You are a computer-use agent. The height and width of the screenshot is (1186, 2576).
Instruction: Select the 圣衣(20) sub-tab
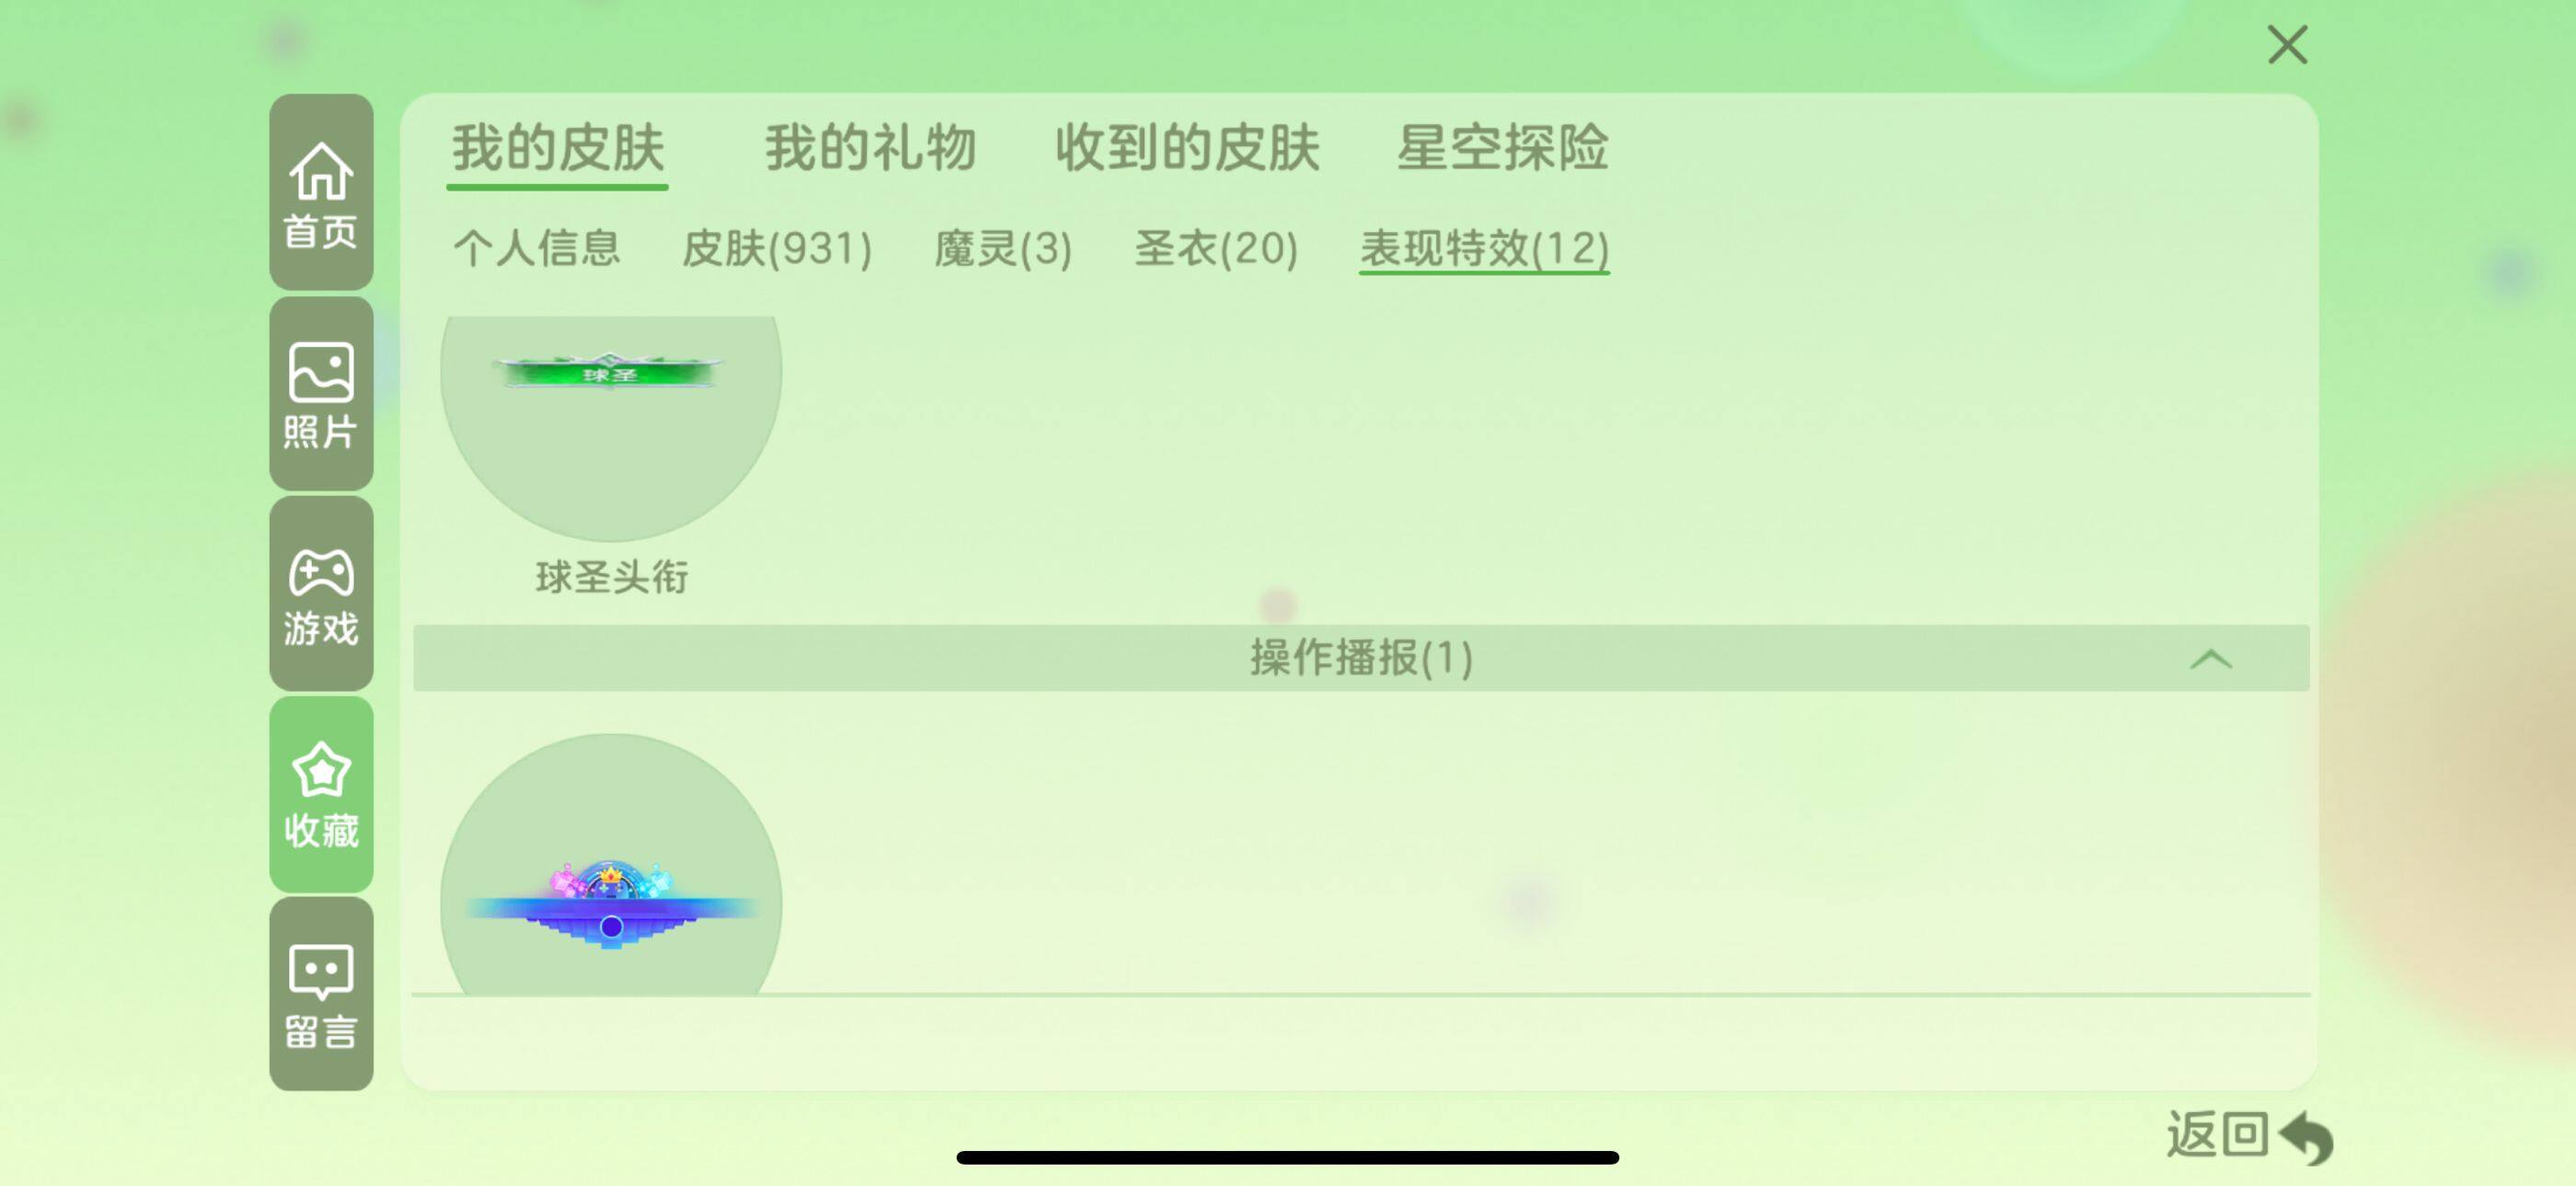pyautogui.click(x=1216, y=248)
